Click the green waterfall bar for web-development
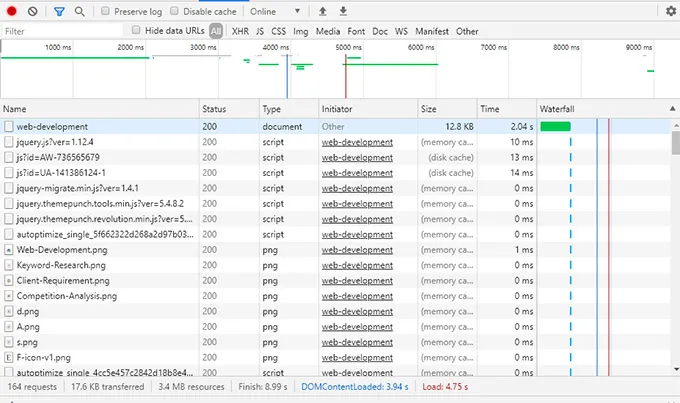Image resolution: width=680 pixels, height=403 pixels. 555,127
